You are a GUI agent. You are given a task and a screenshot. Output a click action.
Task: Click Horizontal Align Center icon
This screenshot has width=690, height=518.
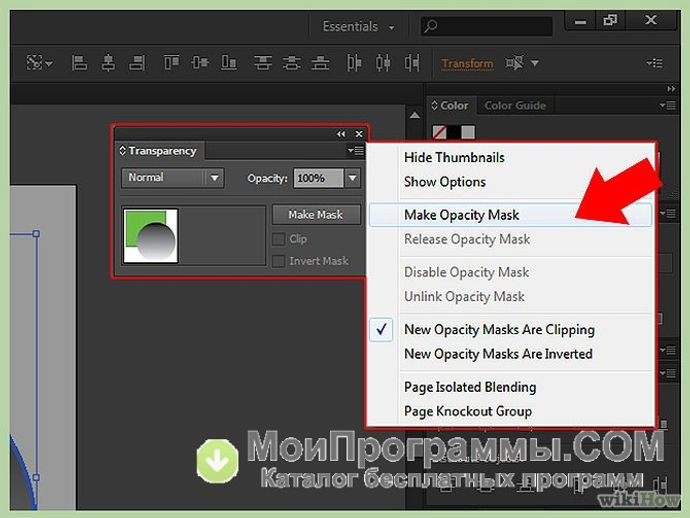(x=108, y=63)
